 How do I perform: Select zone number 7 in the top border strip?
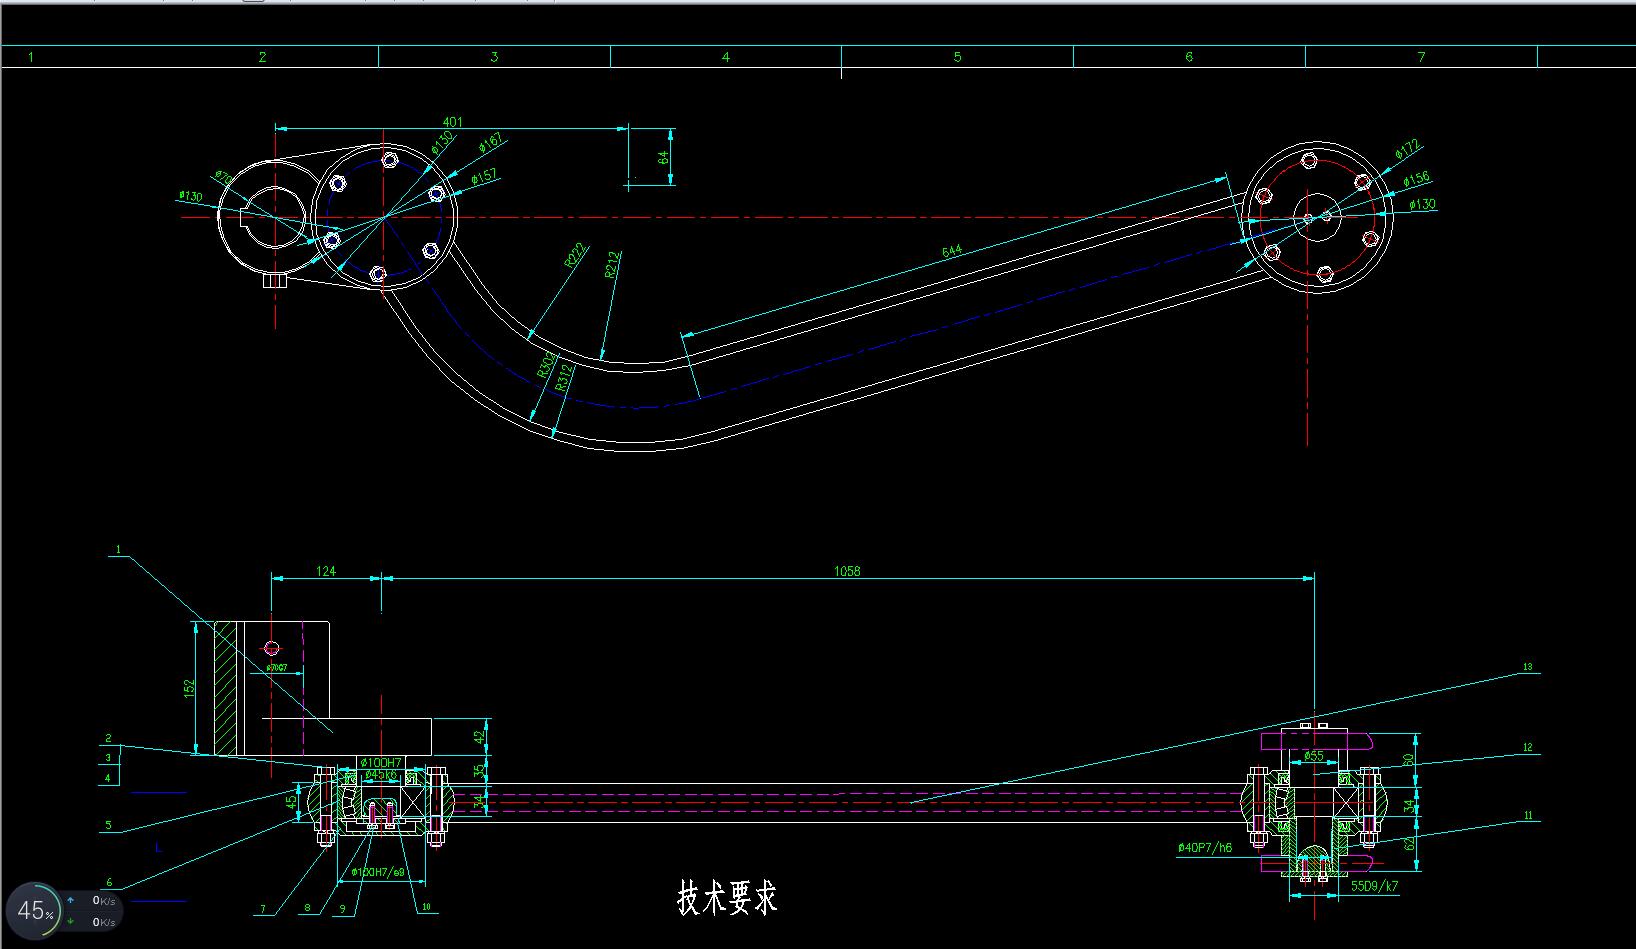pos(1421,57)
